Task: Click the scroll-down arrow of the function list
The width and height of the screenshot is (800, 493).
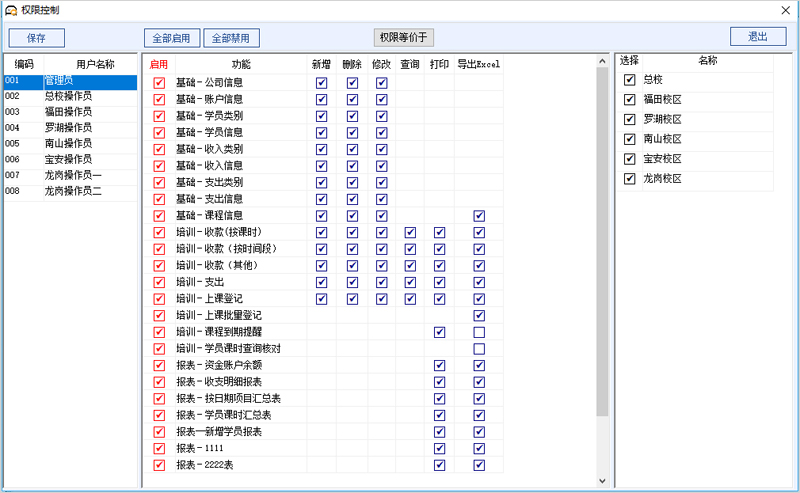Action: 601,481
